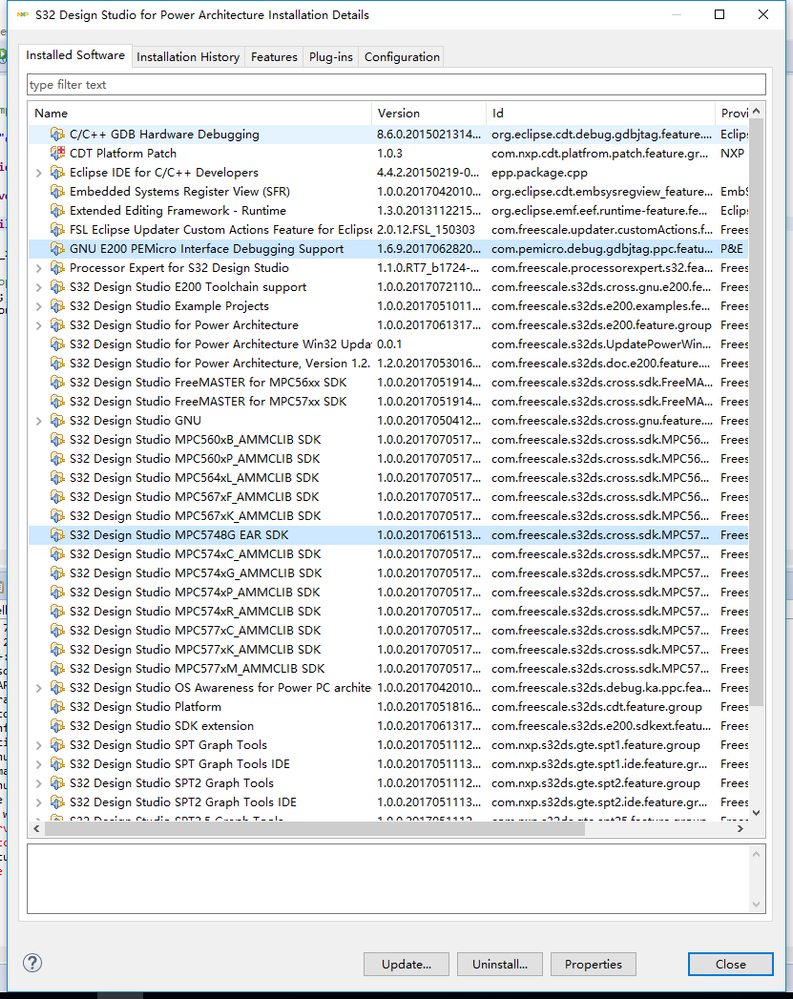Screen dimensions: 793x999
Task: Click icon beside FreeMASTER for MPC56xx SDK
Action: tap(57, 383)
